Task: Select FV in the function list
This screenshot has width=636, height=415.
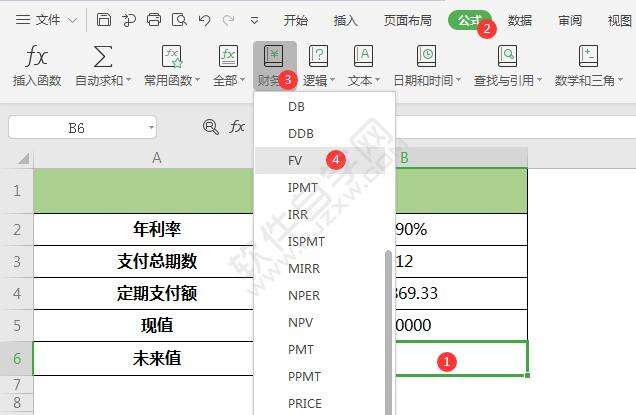Action: [320, 161]
